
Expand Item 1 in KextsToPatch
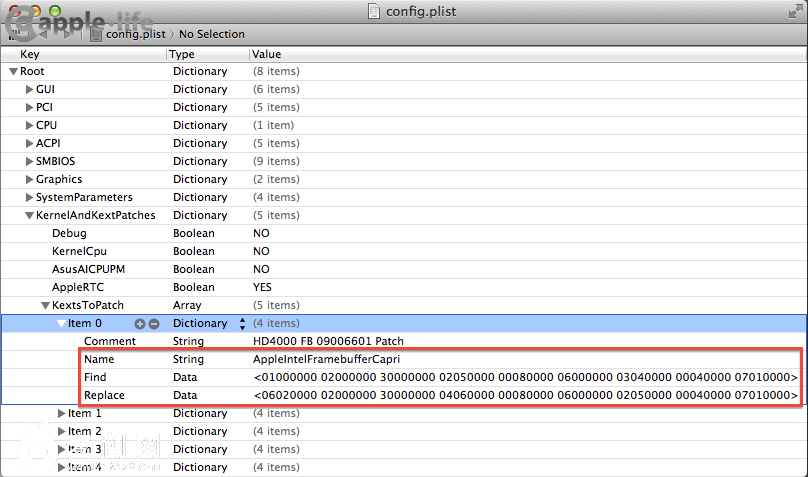tap(61, 414)
